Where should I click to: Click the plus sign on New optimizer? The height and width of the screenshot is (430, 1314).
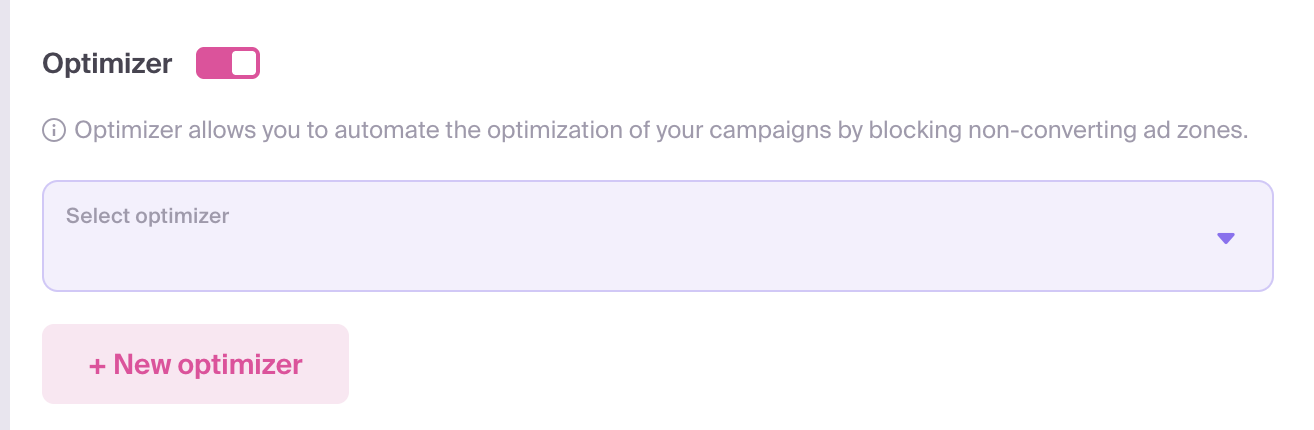coord(97,365)
